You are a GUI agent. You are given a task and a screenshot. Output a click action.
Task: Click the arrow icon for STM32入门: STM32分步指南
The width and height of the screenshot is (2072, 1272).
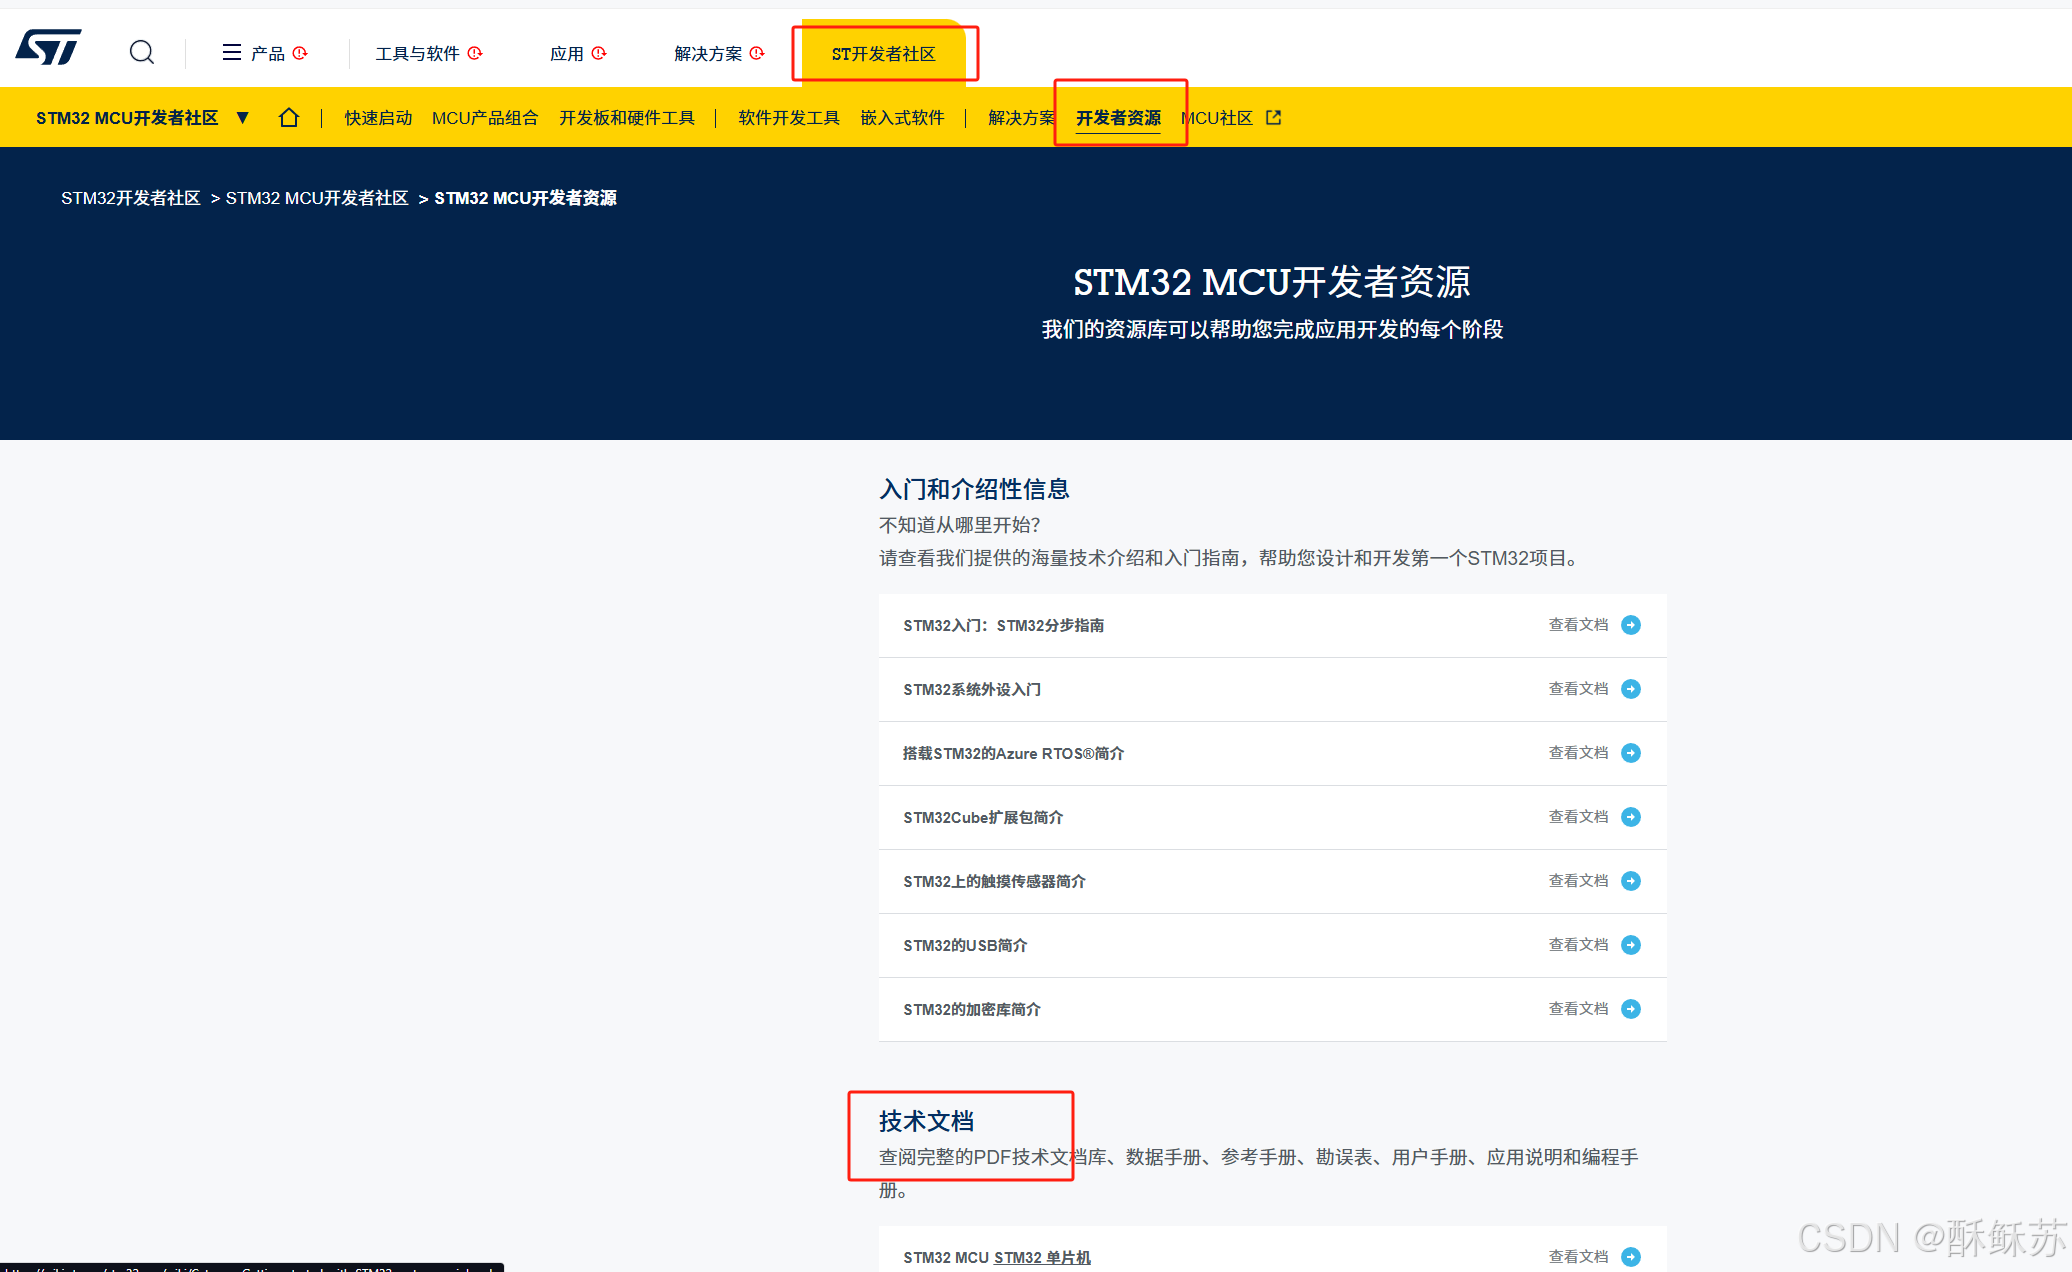click(1631, 625)
